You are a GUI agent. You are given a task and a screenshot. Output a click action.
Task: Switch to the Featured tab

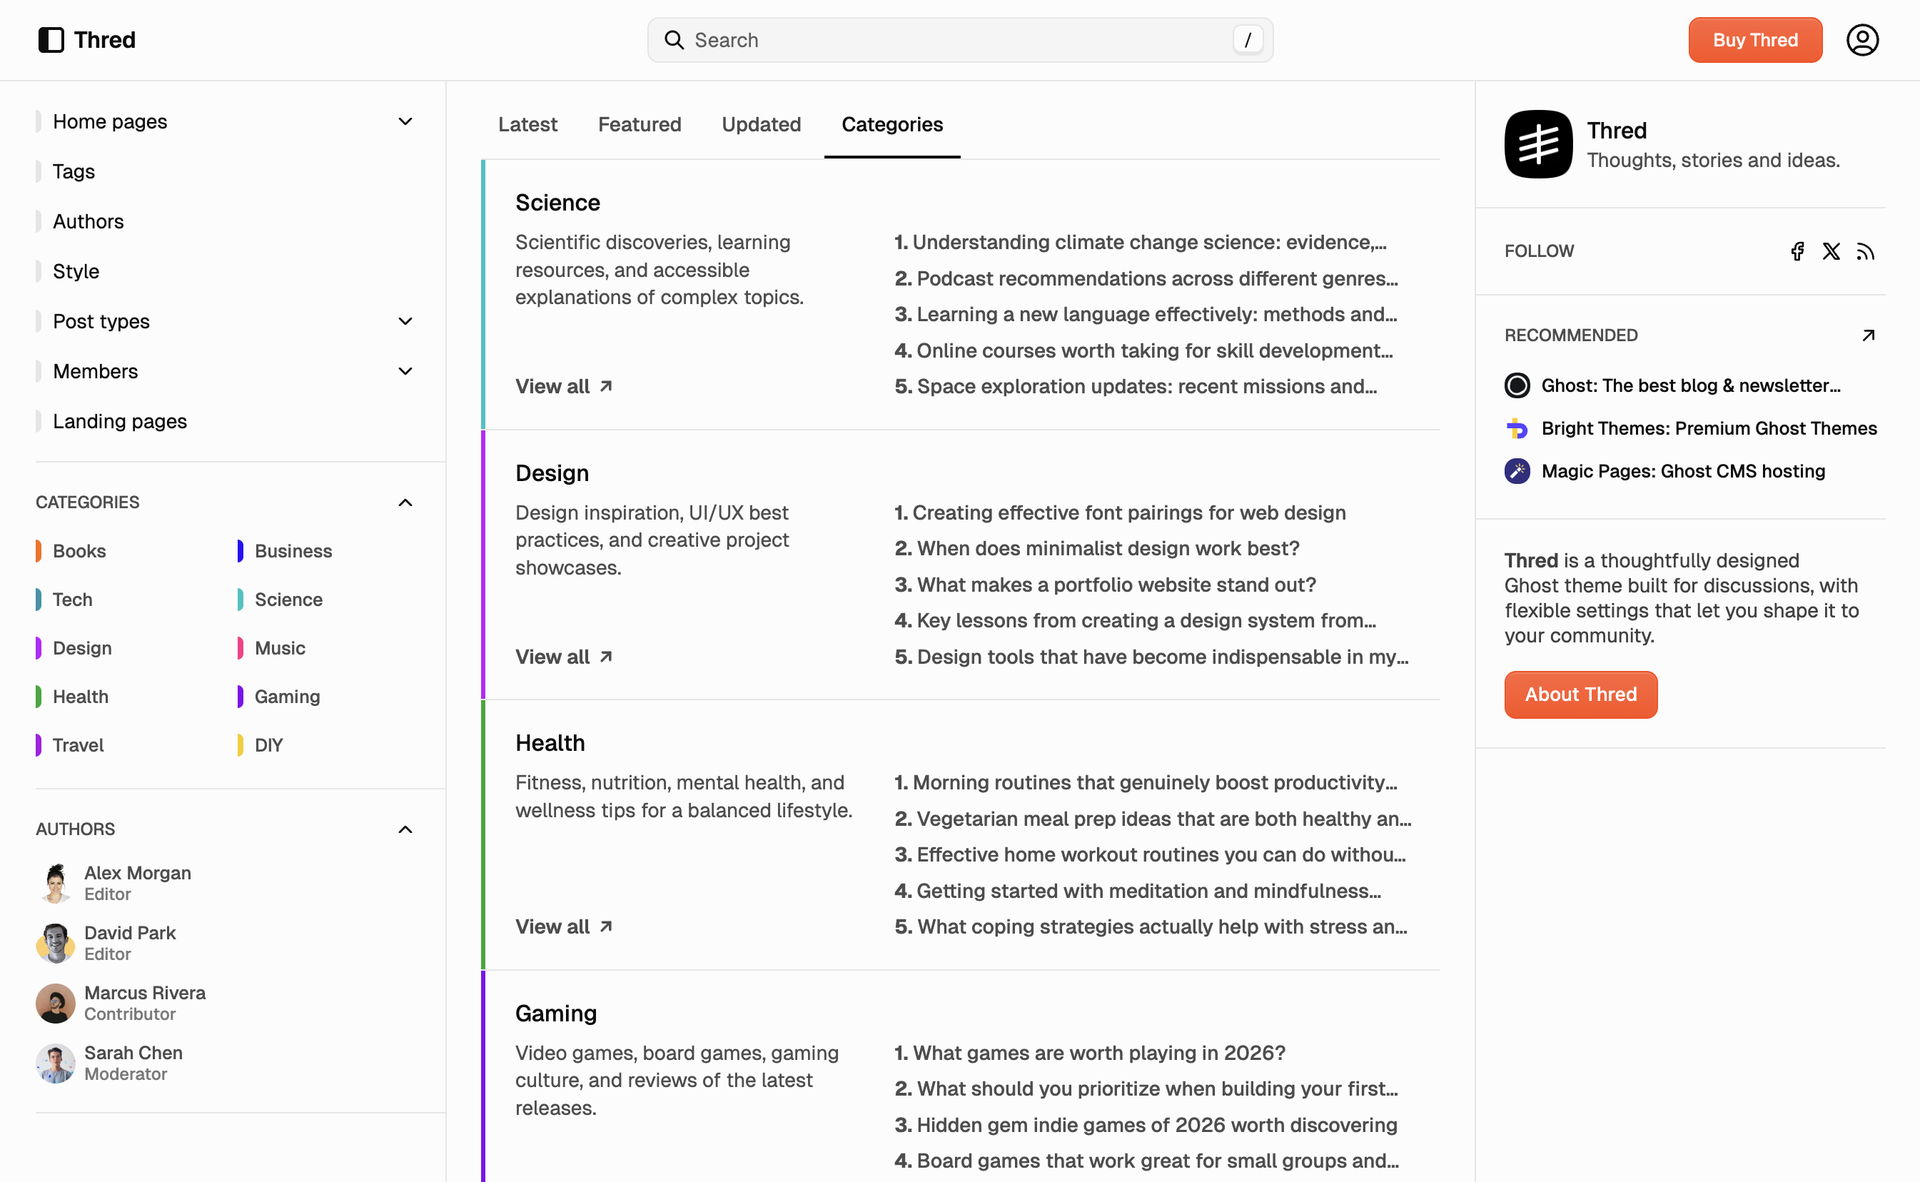(639, 124)
